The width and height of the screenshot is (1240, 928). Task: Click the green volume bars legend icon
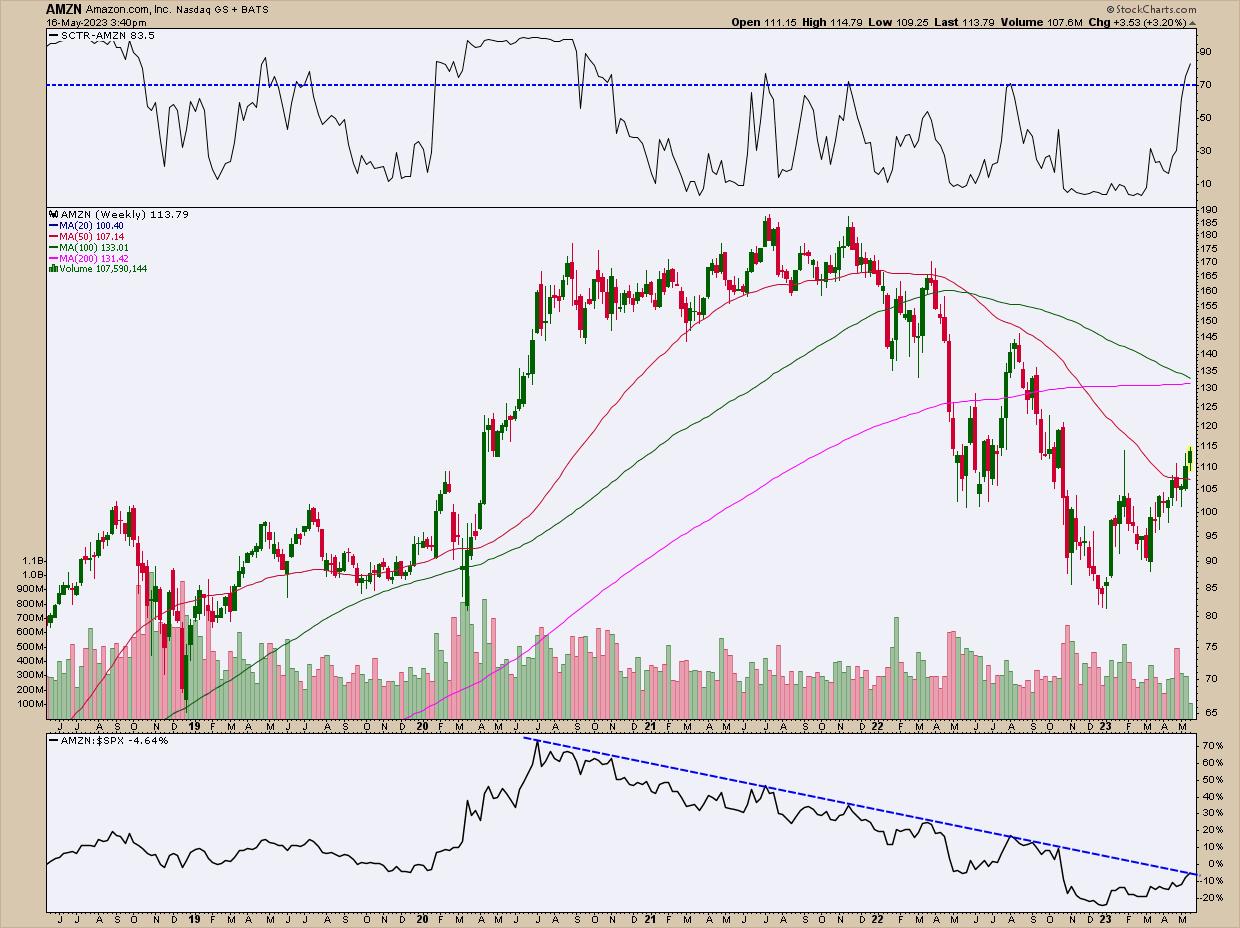click(x=52, y=269)
